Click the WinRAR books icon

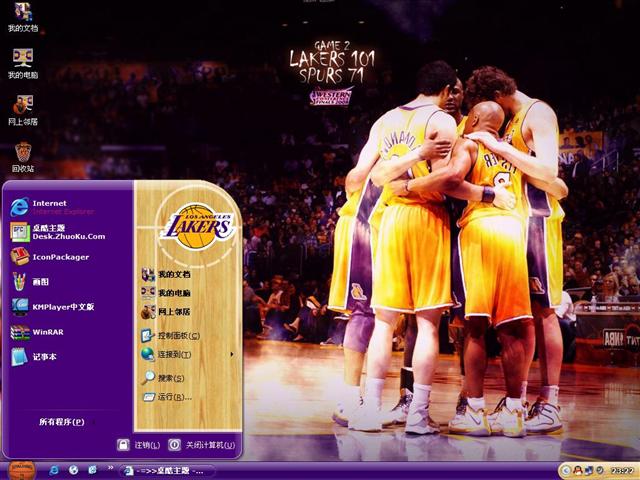pyautogui.click(x=20, y=332)
